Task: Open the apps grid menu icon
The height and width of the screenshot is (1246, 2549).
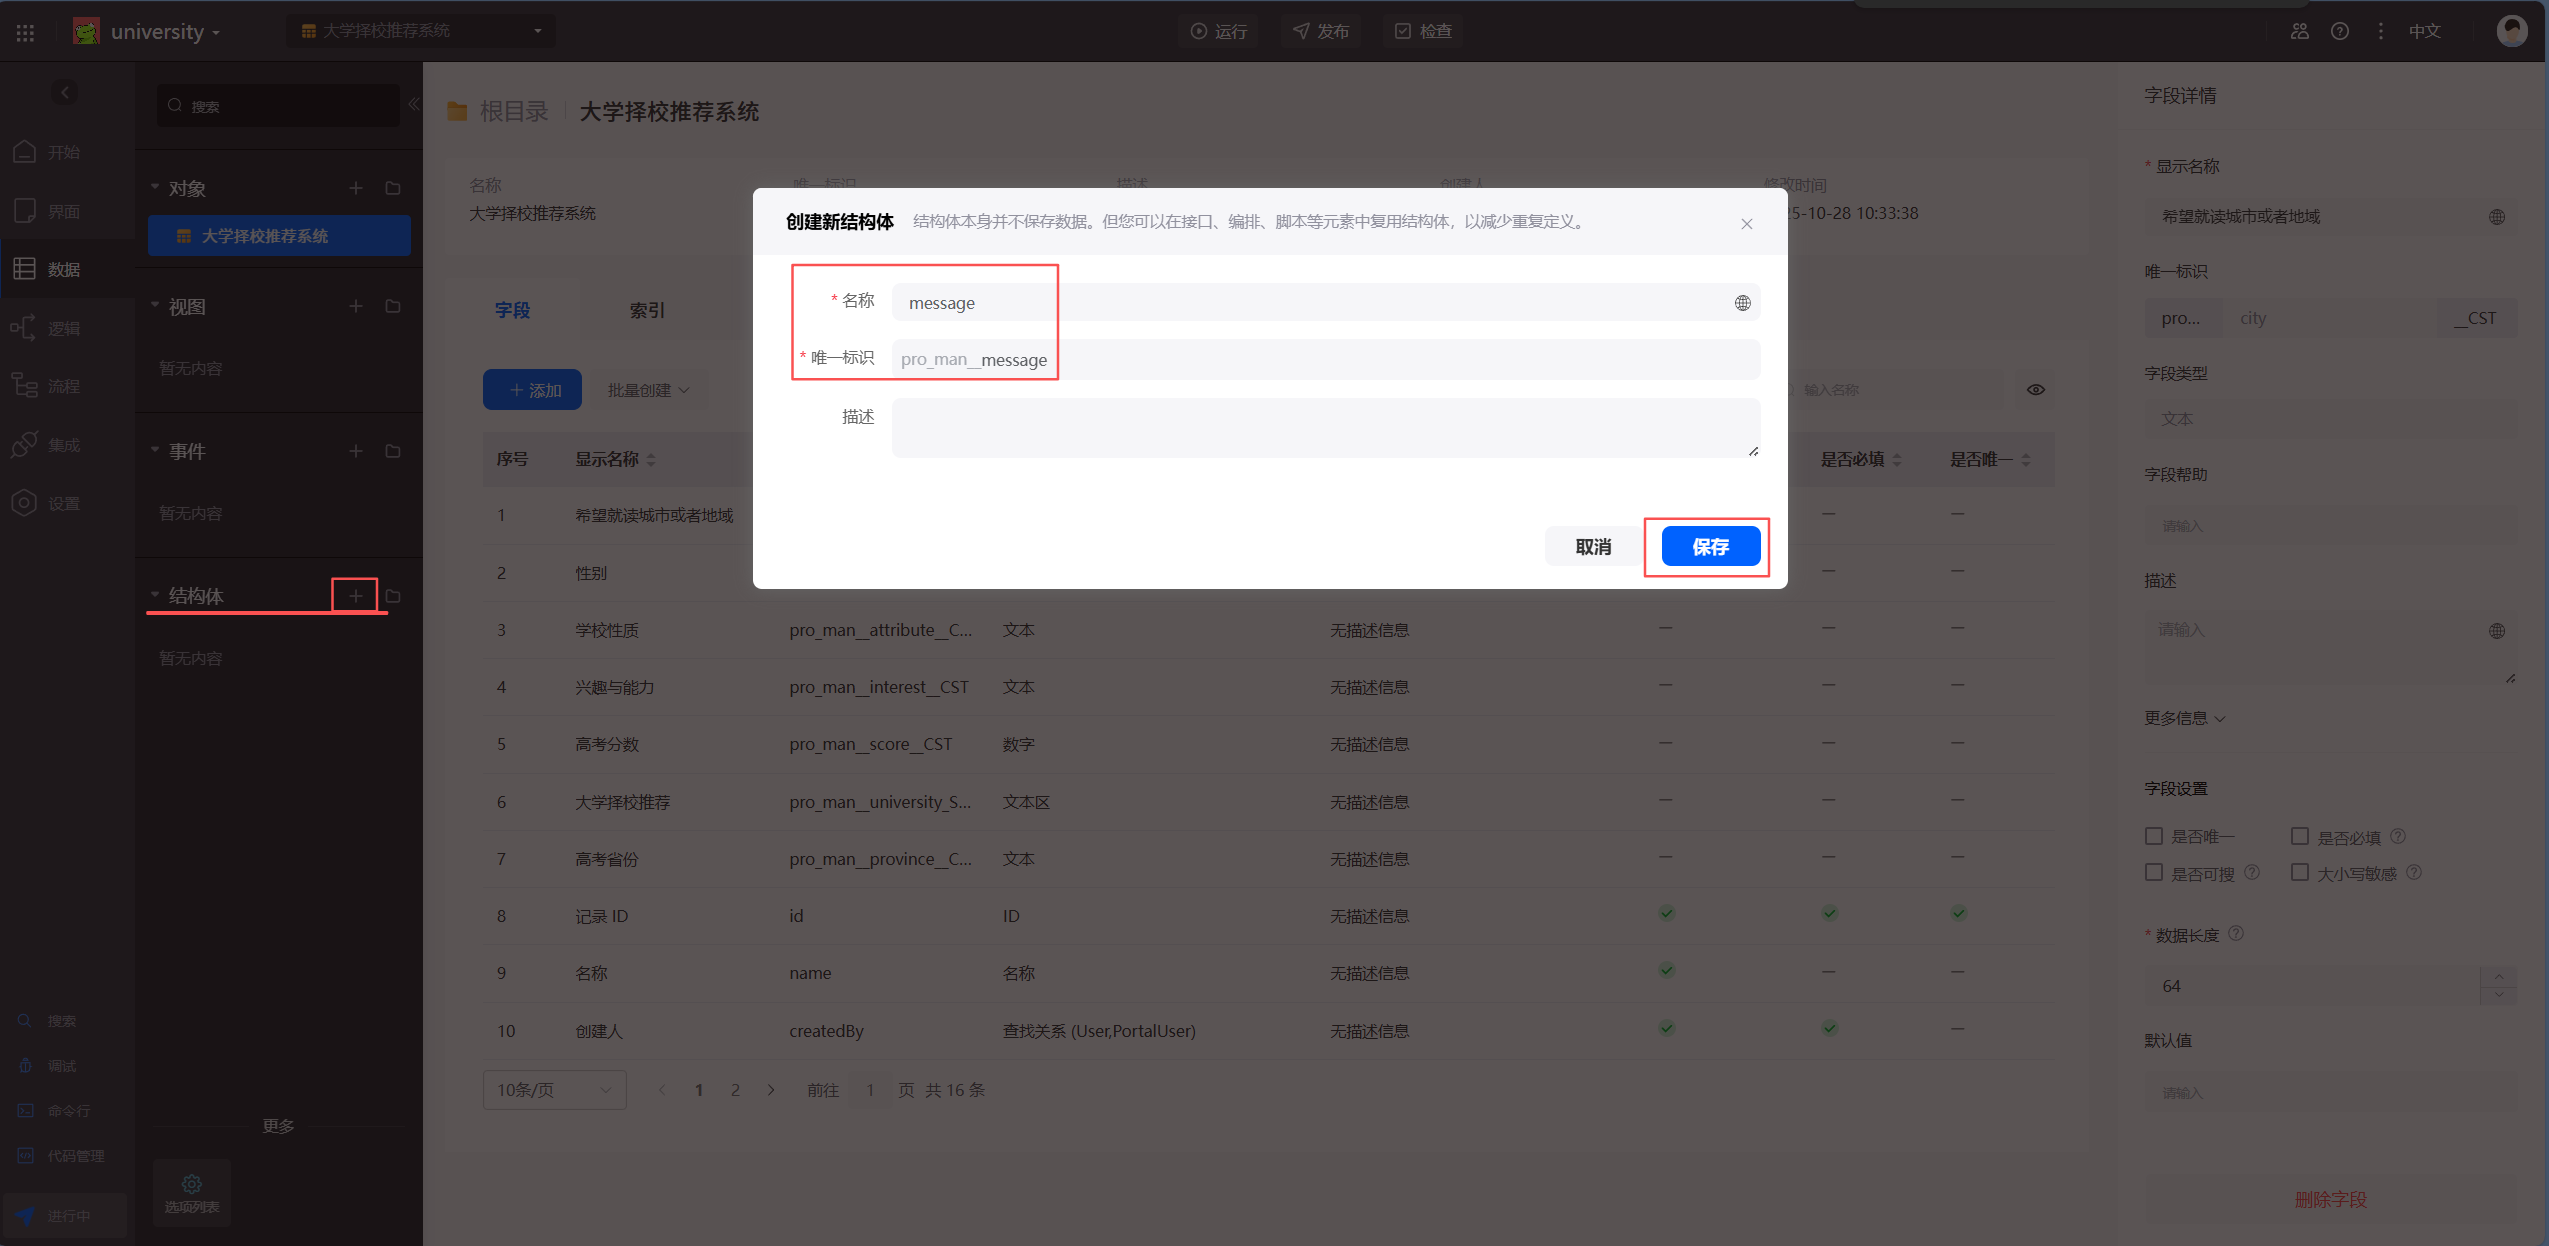Action: 25,32
